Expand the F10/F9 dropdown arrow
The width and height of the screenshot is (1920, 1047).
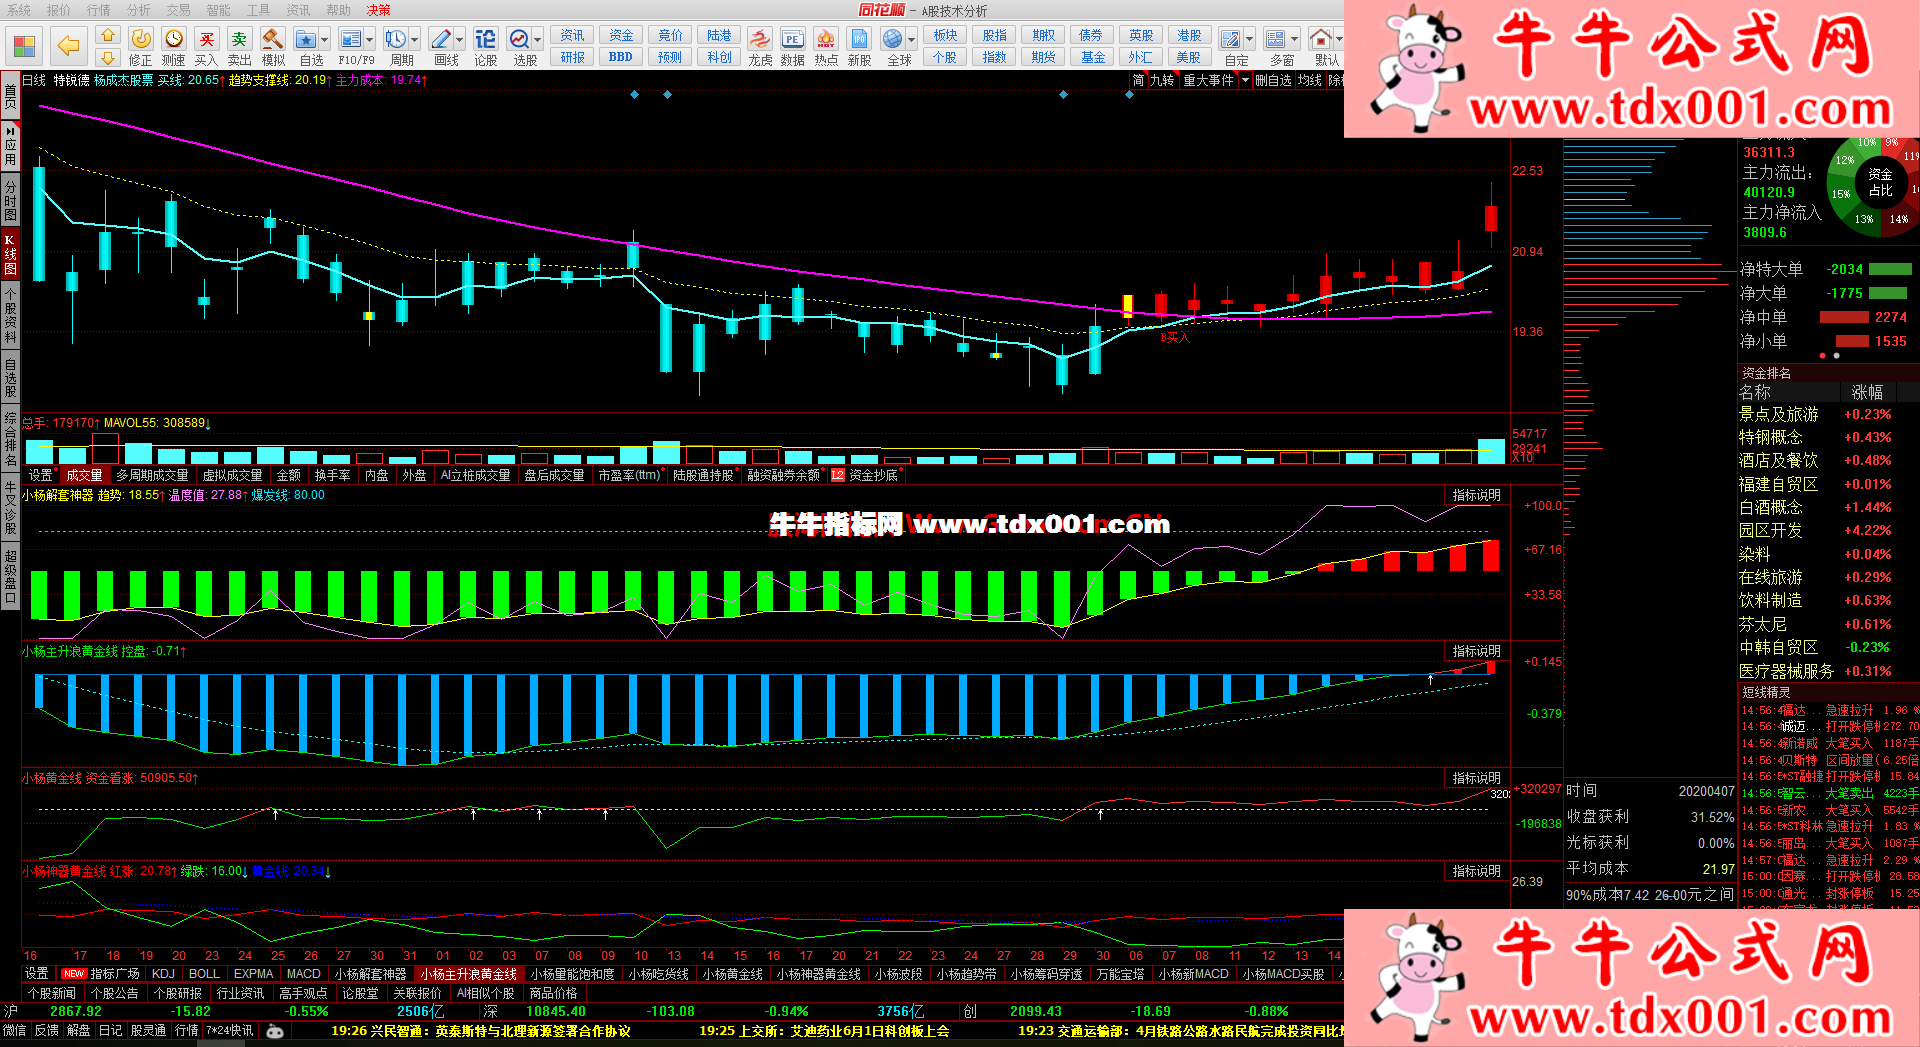click(x=370, y=40)
